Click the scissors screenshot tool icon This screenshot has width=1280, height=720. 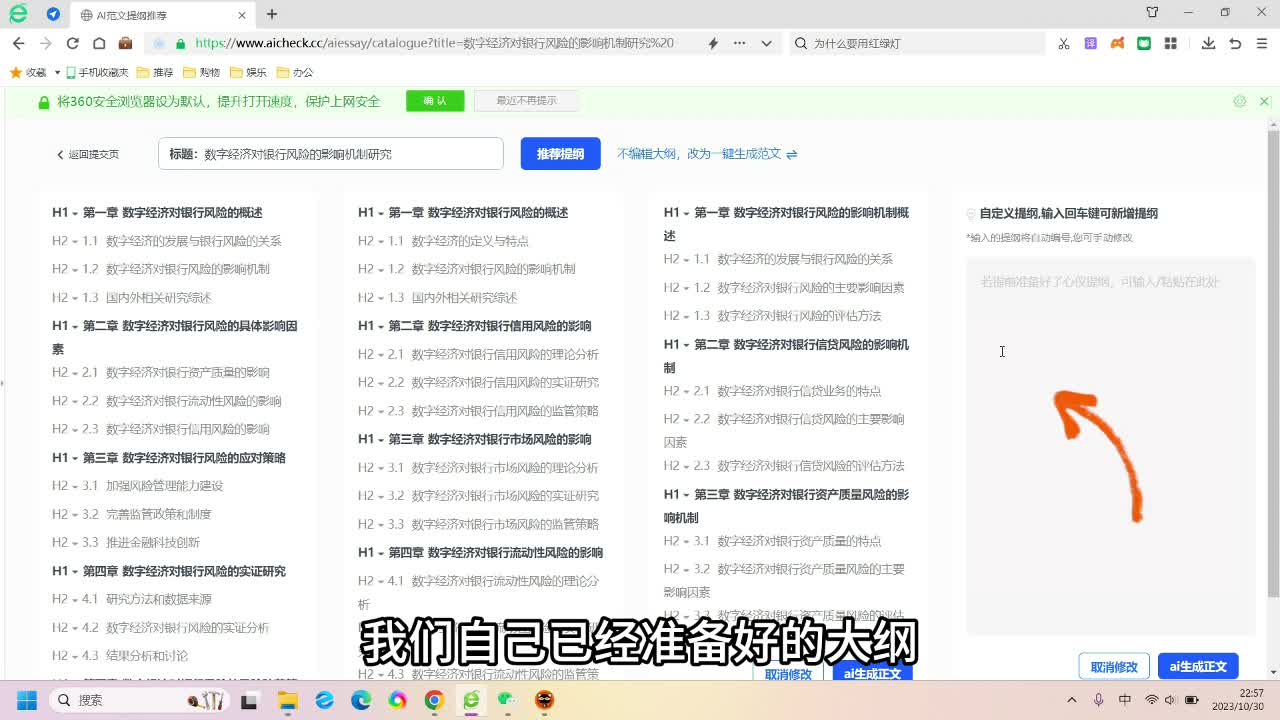pyautogui.click(x=1064, y=43)
